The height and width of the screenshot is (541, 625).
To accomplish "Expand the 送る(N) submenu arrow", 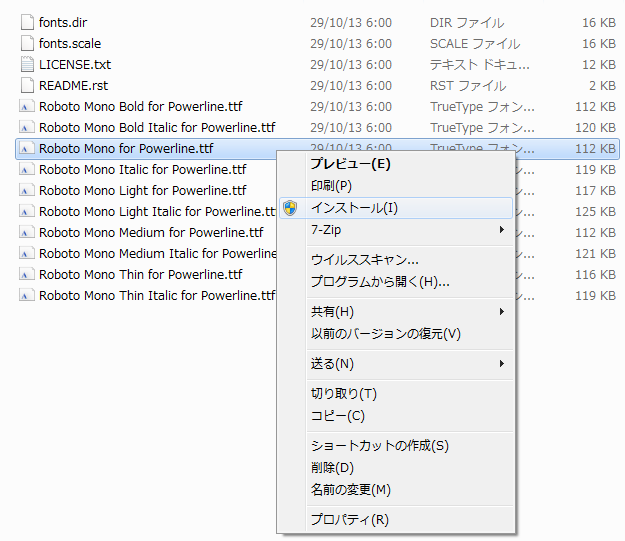I will [x=502, y=364].
